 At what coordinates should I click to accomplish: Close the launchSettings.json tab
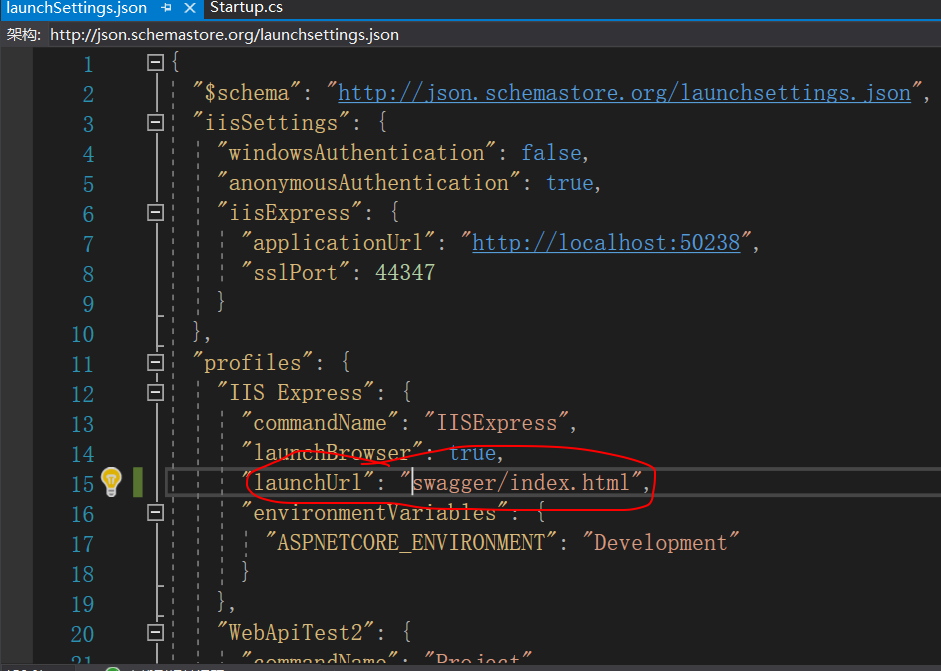(x=190, y=8)
